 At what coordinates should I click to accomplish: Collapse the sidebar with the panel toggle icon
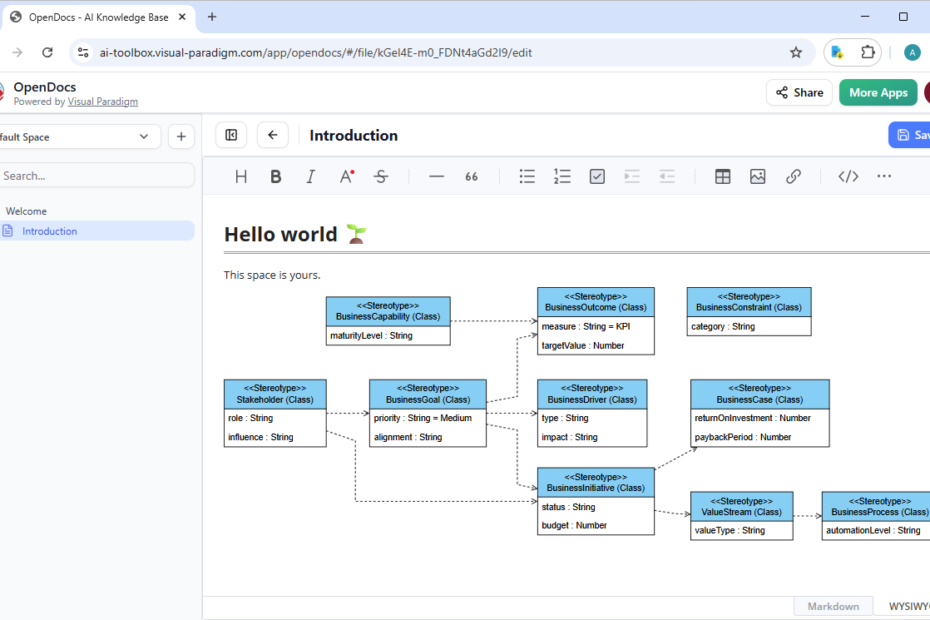(x=231, y=135)
